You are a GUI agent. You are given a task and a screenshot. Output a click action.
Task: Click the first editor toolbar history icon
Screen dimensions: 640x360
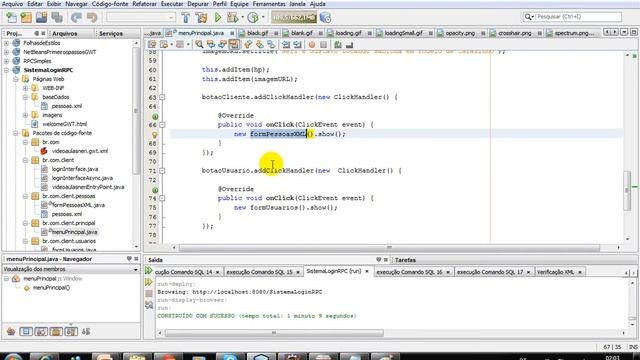click(x=152, y=44)
